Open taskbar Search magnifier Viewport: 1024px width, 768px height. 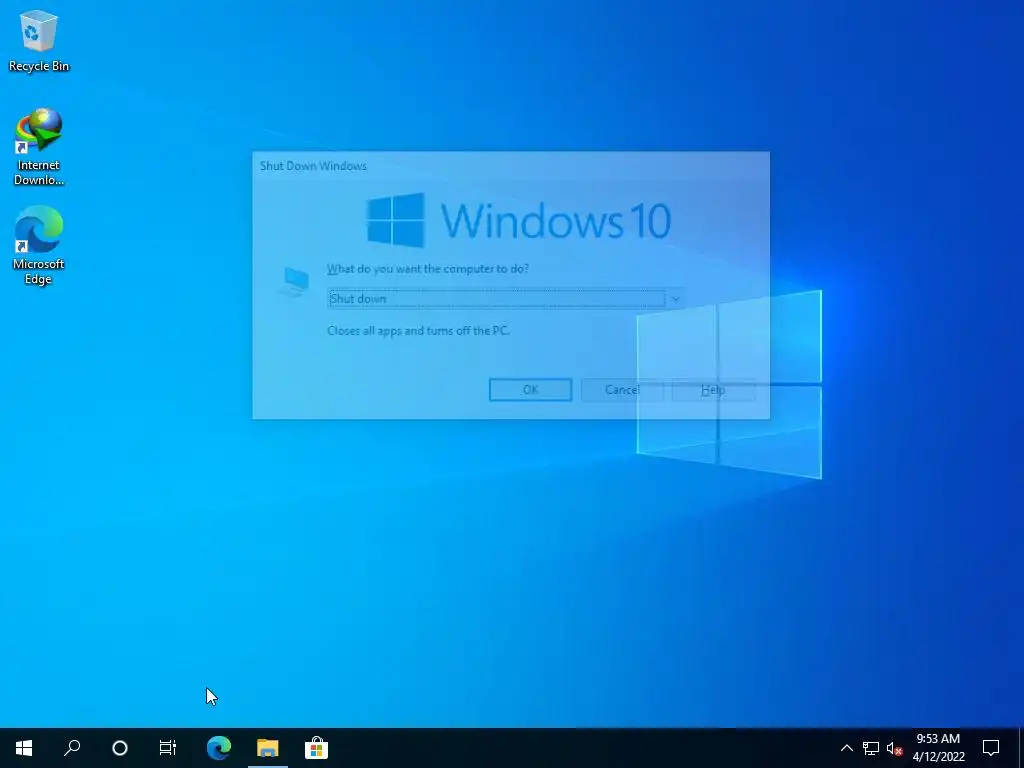[72, 748]
